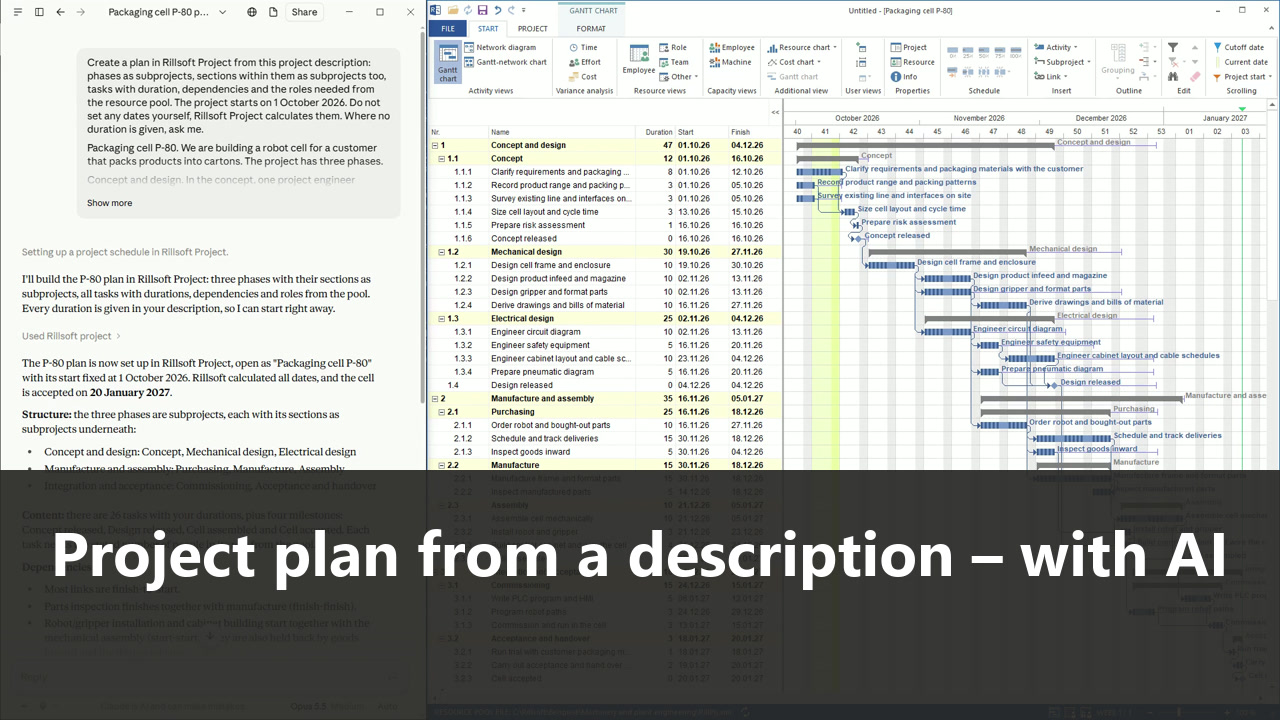This screenshot has height=720, width=1280.
Task: Open Project properties
Action: (908, 48)
